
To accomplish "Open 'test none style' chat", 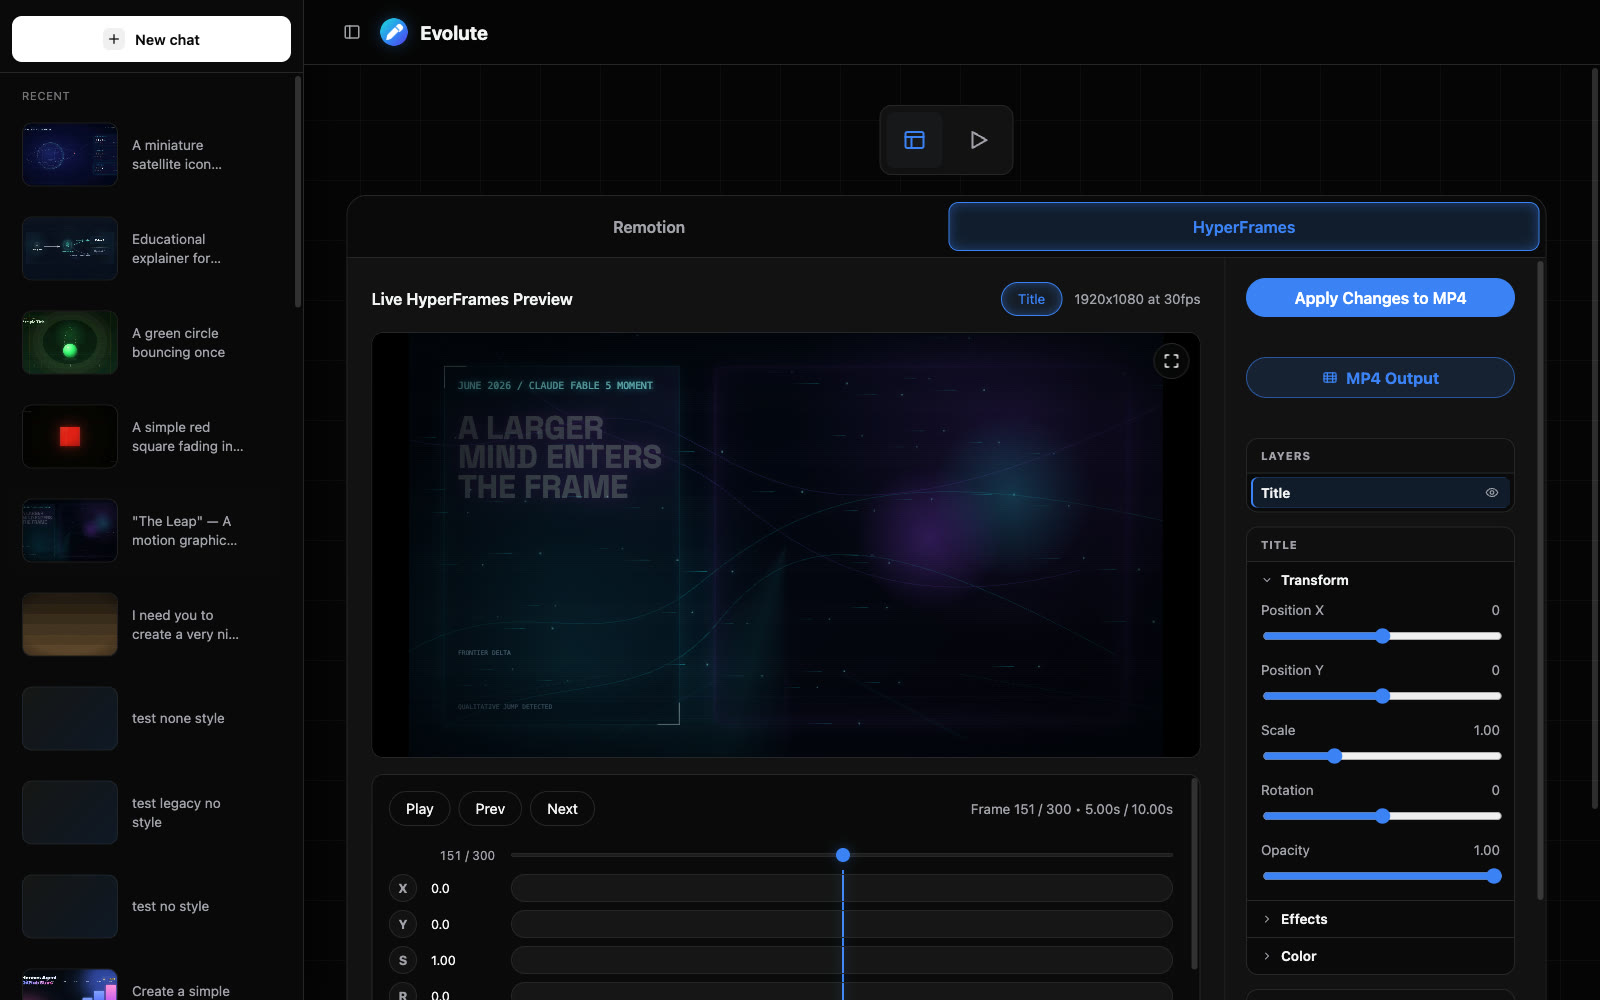I will [x=151, y=719].
